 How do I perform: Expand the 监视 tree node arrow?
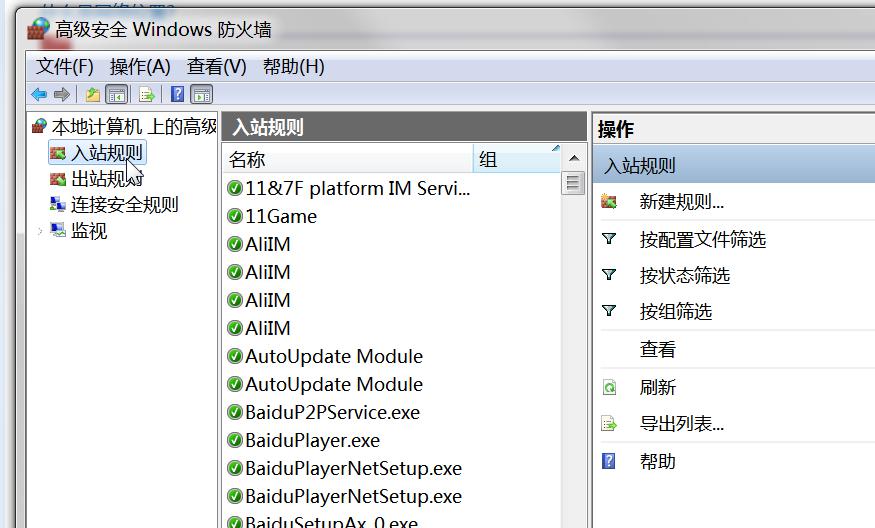pyautogui.click(x=40, y=231)
